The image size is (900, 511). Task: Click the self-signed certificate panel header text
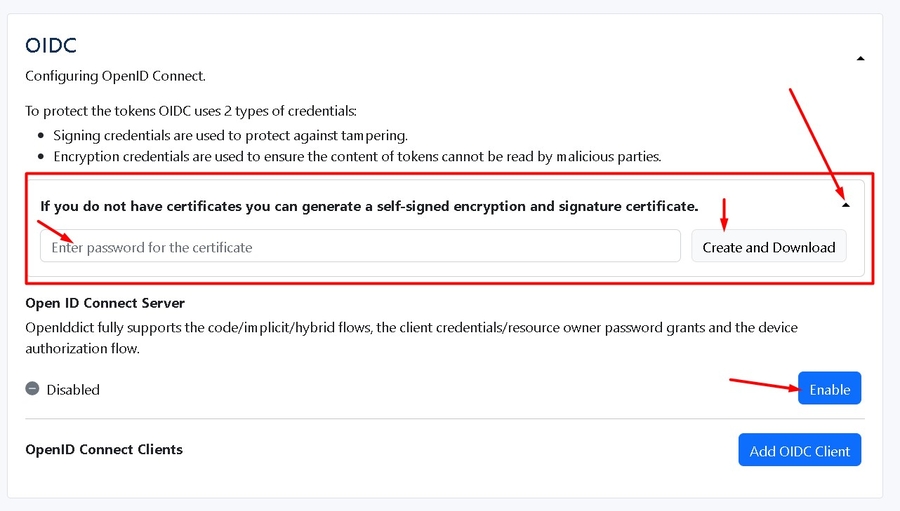[369, 206]
